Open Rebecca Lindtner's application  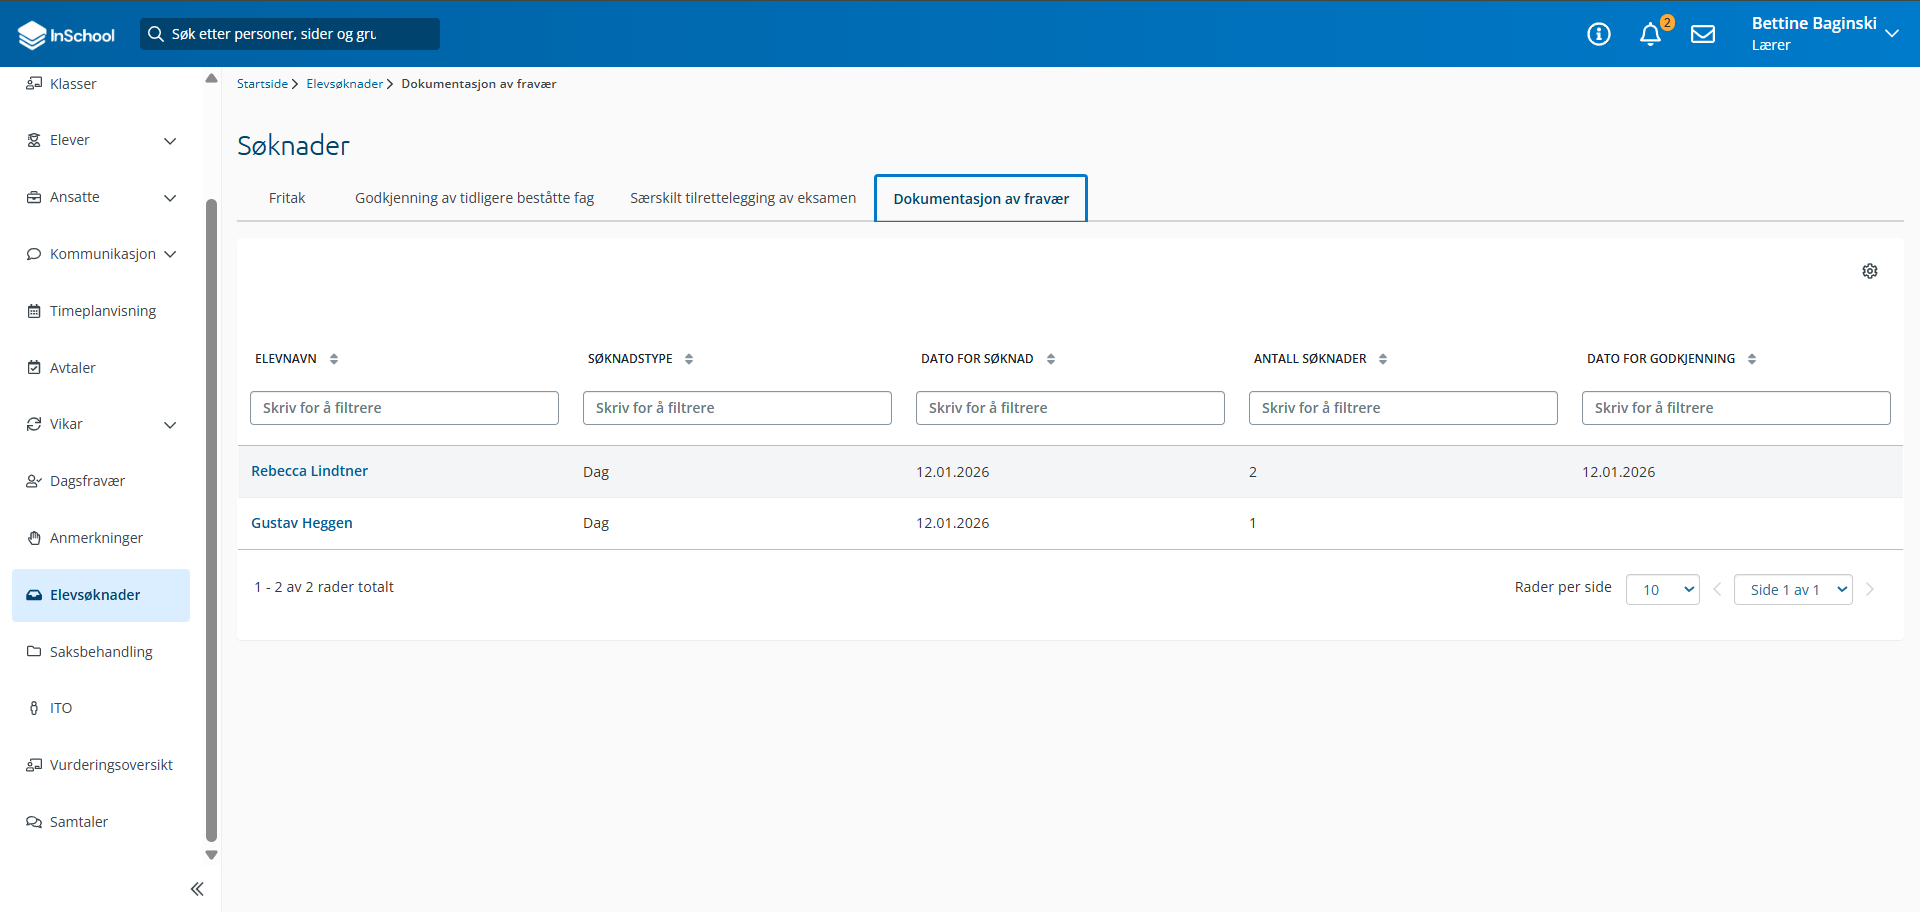point(309,471)
